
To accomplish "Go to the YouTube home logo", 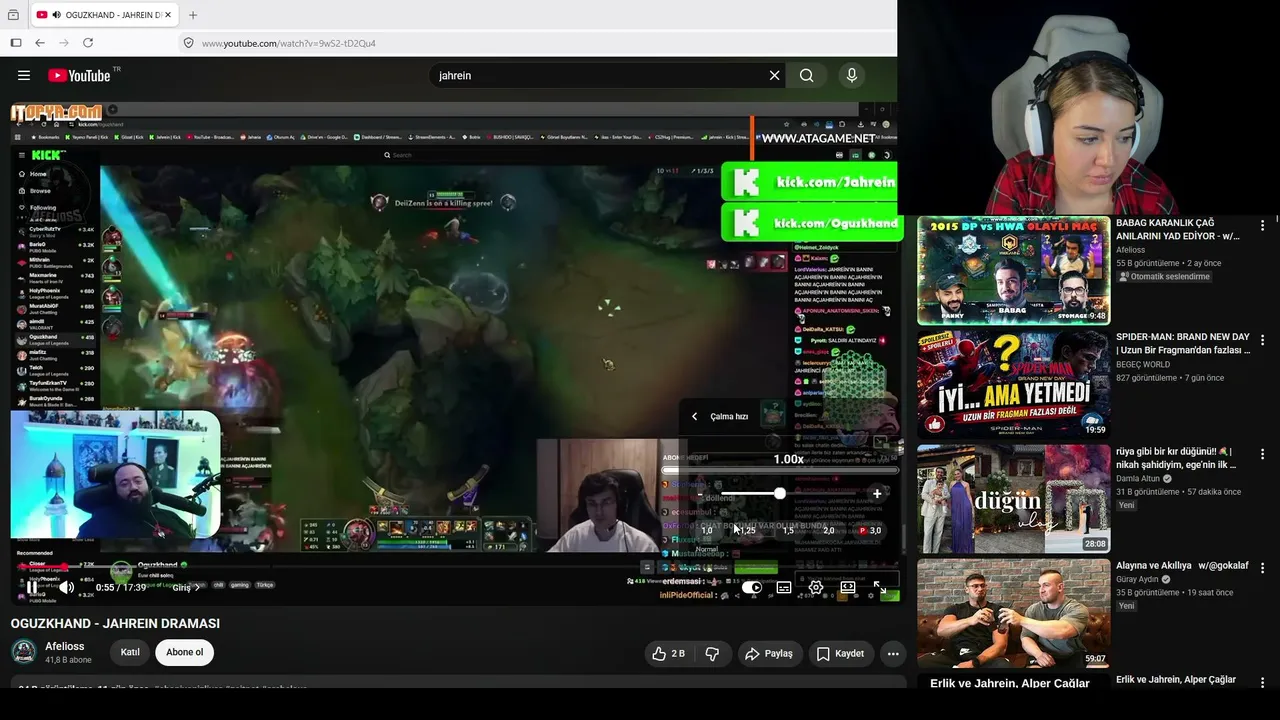I will pyautogui.click(x=79, y=75).
